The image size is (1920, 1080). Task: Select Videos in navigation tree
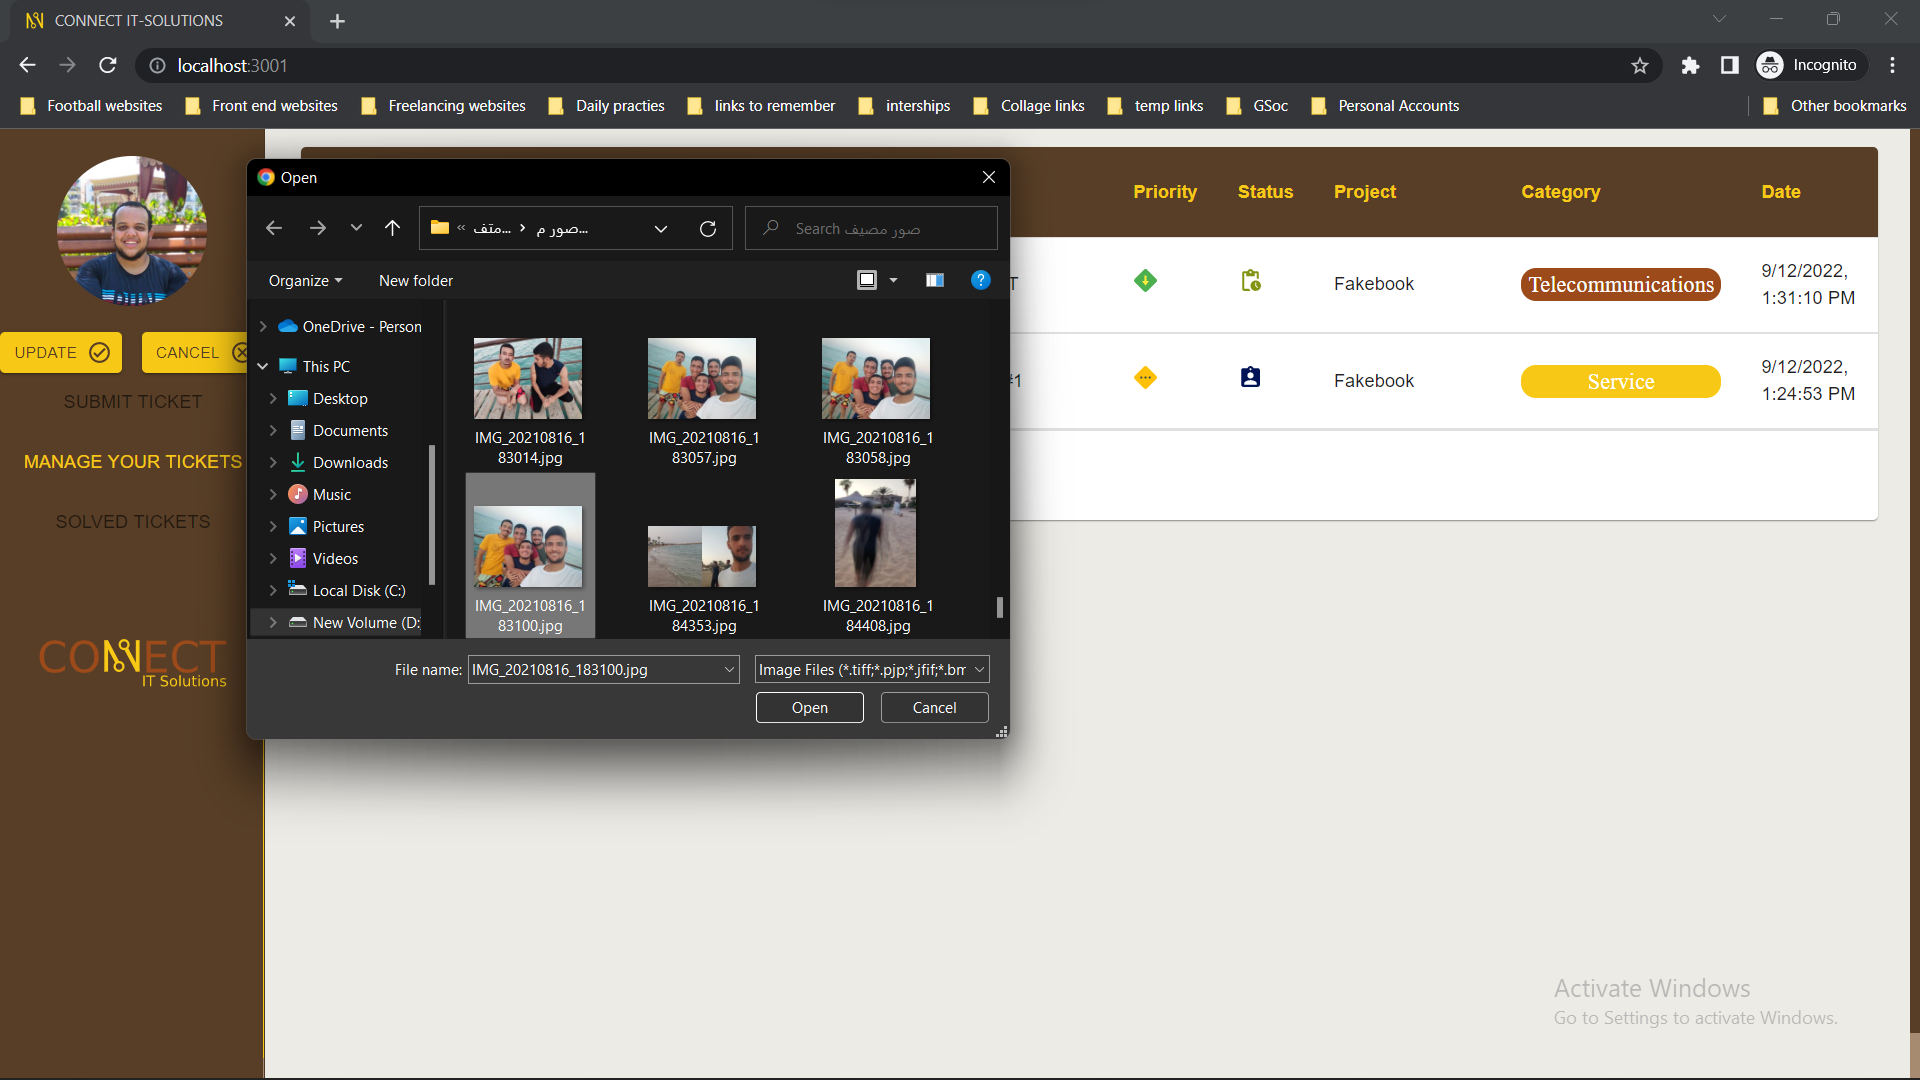click(x=335, y=559)
